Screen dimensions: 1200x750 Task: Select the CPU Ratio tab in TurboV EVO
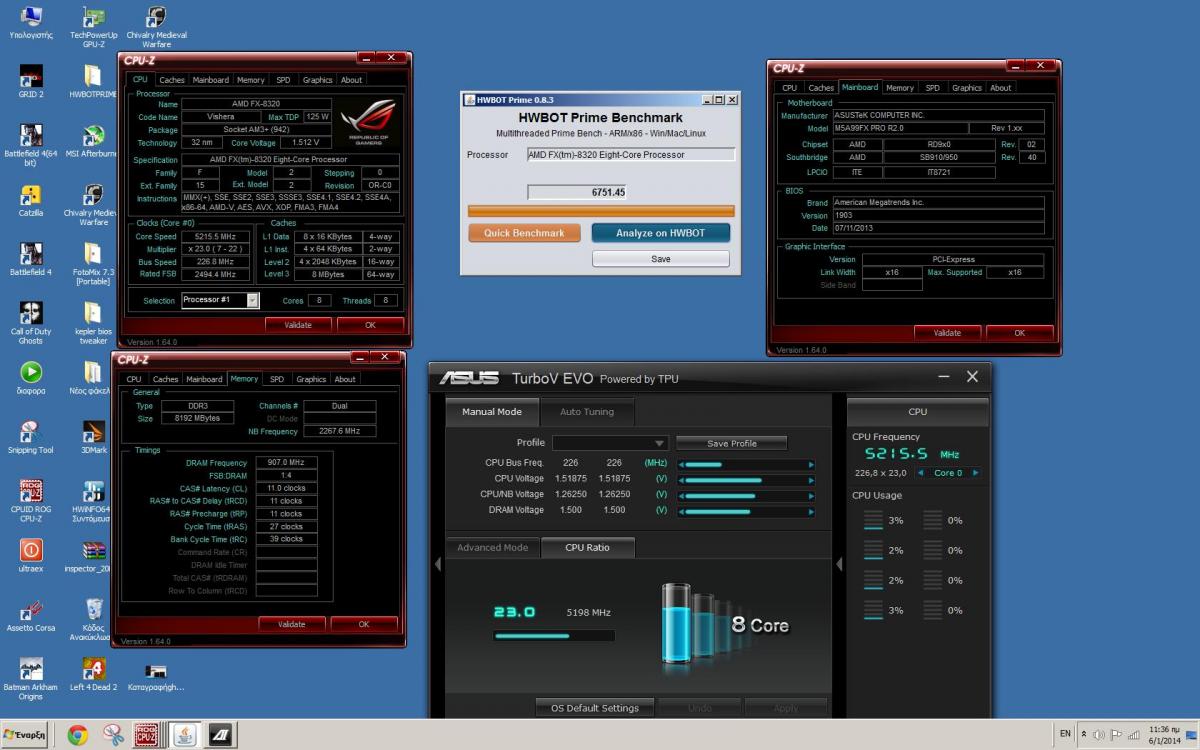tap(587, 548)
